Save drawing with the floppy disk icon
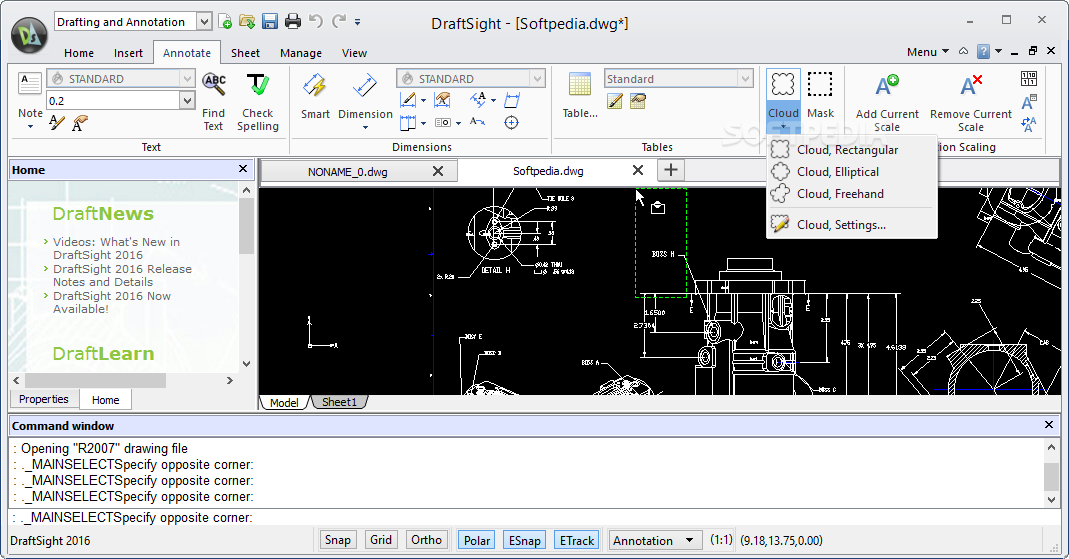 coord(270,22)
